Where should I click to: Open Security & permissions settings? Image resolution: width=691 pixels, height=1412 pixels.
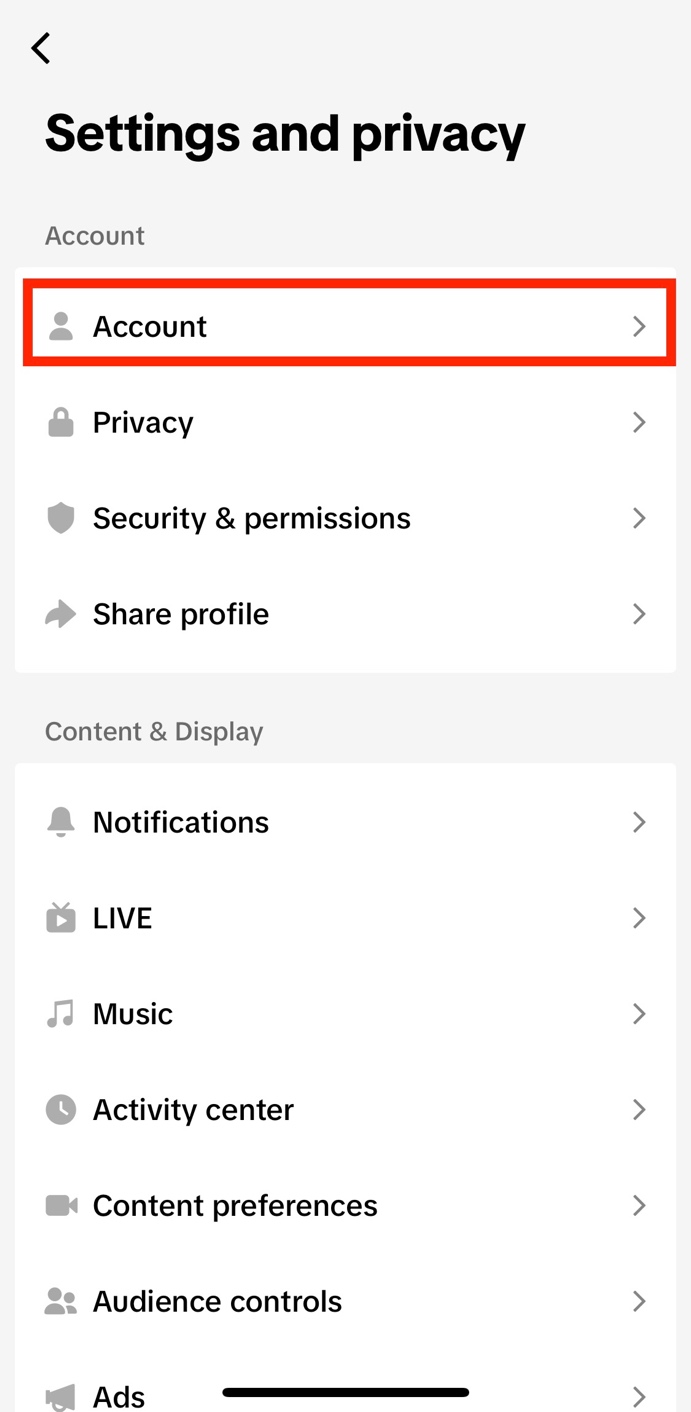[x=251, y=518]
